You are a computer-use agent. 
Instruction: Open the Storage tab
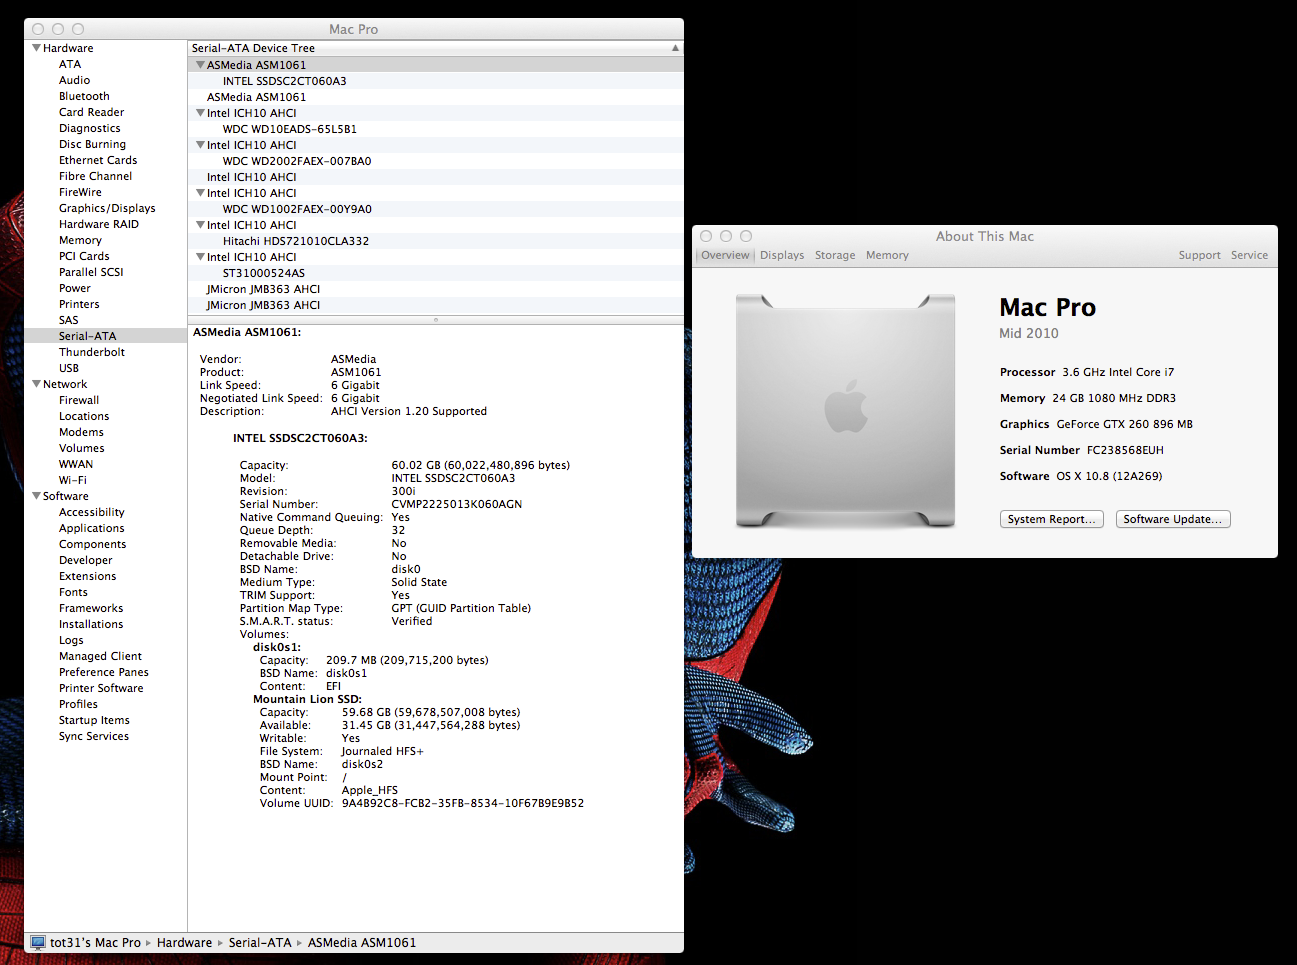click(x=835, y=255)
